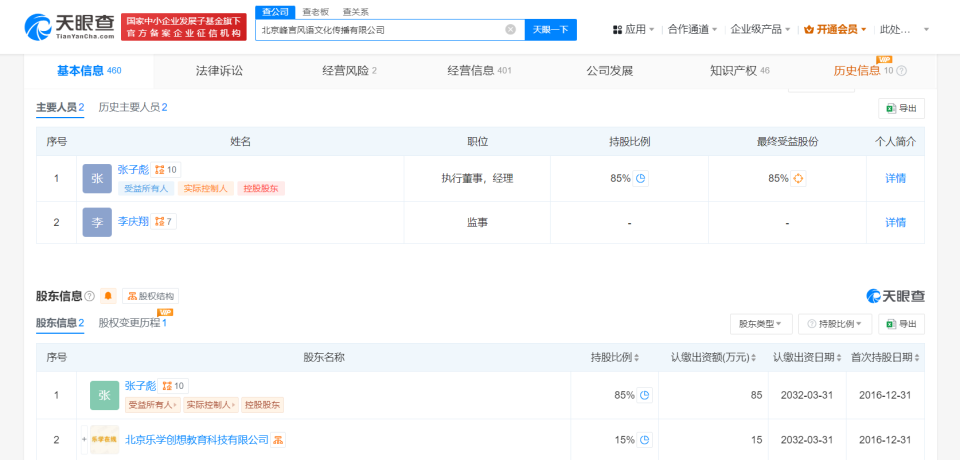Click the Tianyancha logo at top left
Viewport: 960px width, 460px height.
(x=66, y=27)
